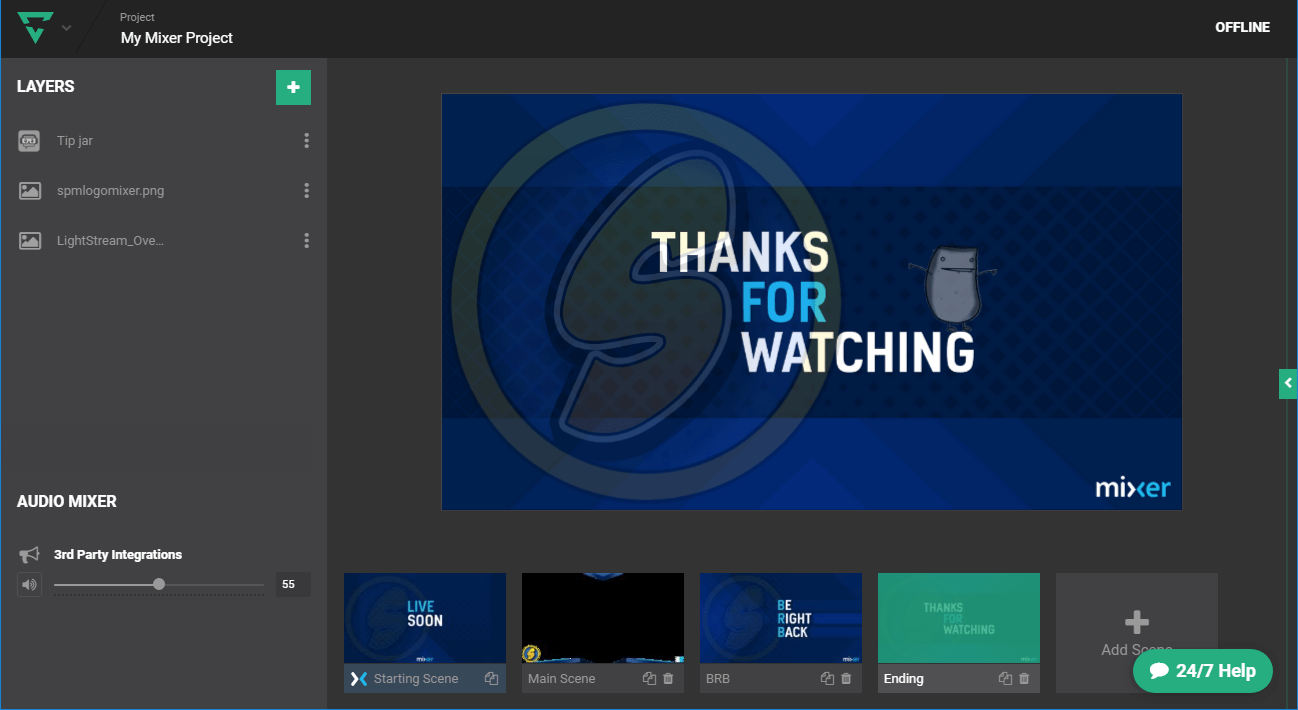
Task: Duplicate the Ending scene
Action: click(x=1006, y=679)
